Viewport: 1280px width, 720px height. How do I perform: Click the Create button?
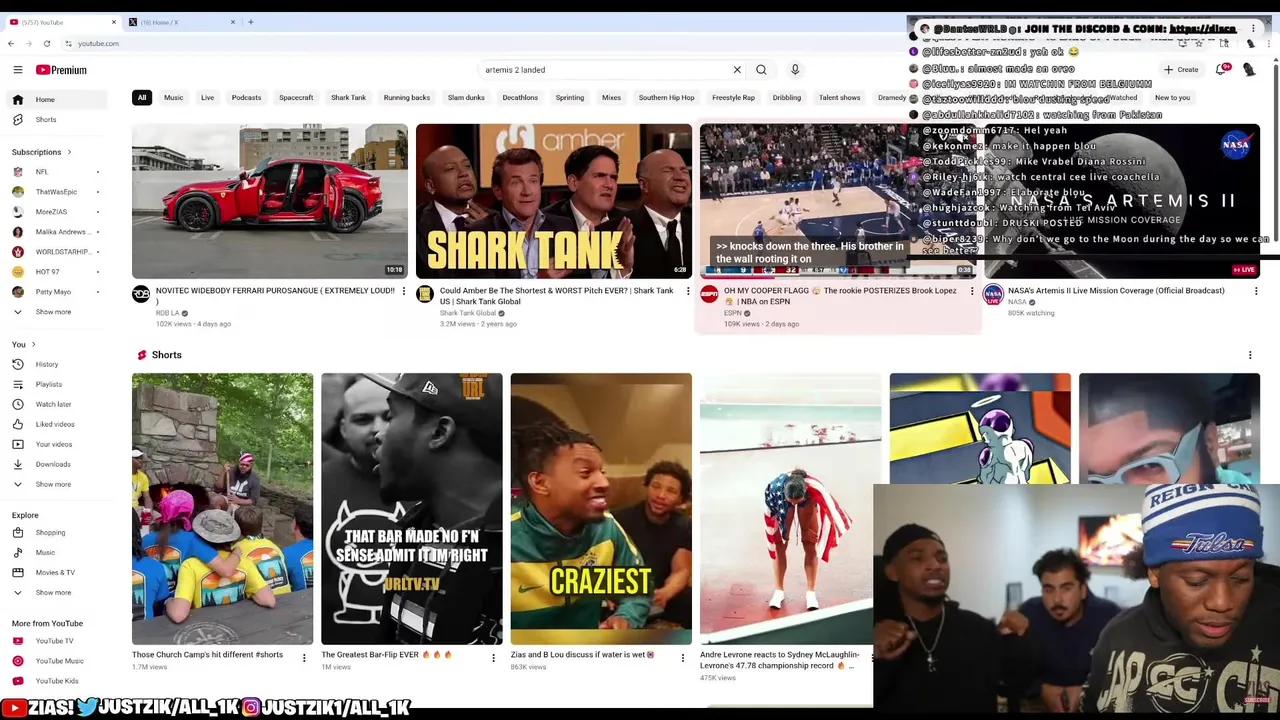tap(1181, 70)
